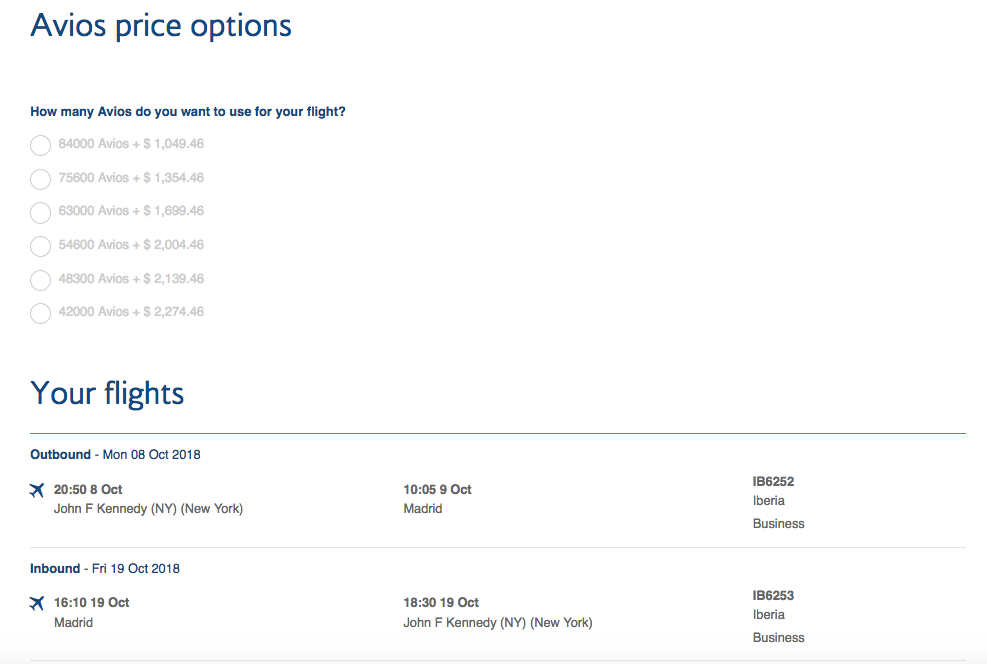
Task: Choose the 75600 Avios + $1,354.46 option
Action: 40,179
